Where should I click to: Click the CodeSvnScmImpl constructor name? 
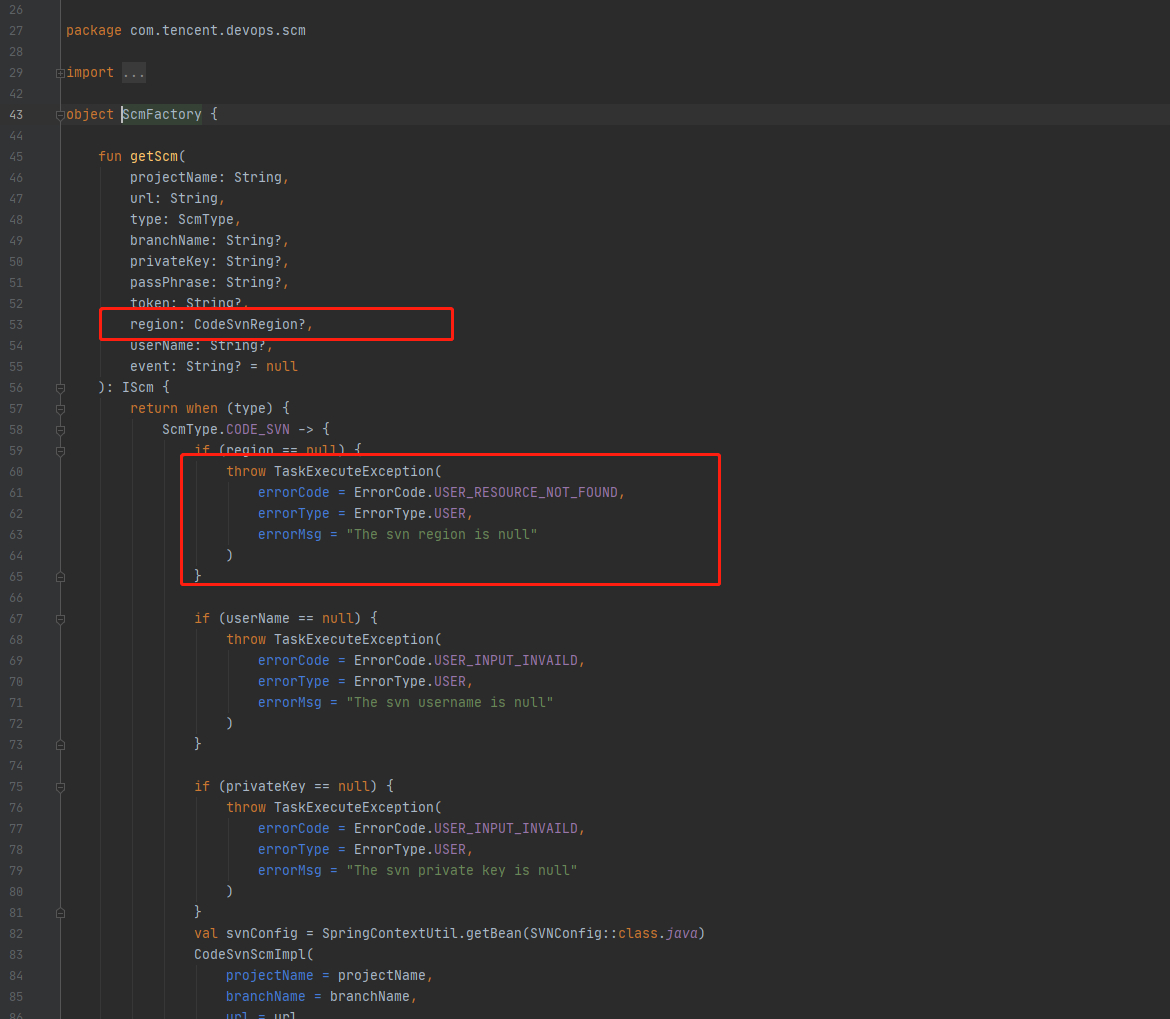[x=252, y=954]
